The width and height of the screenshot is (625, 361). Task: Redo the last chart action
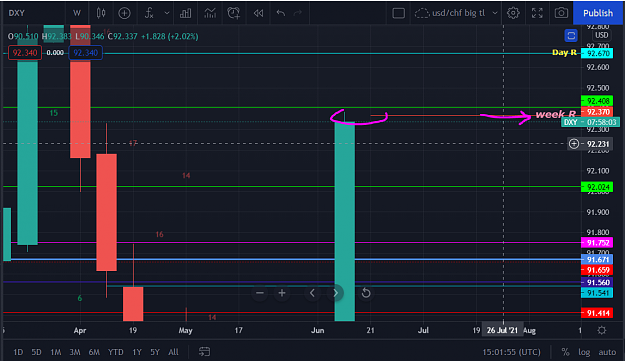pyautogui.click(x=298, y=13)
